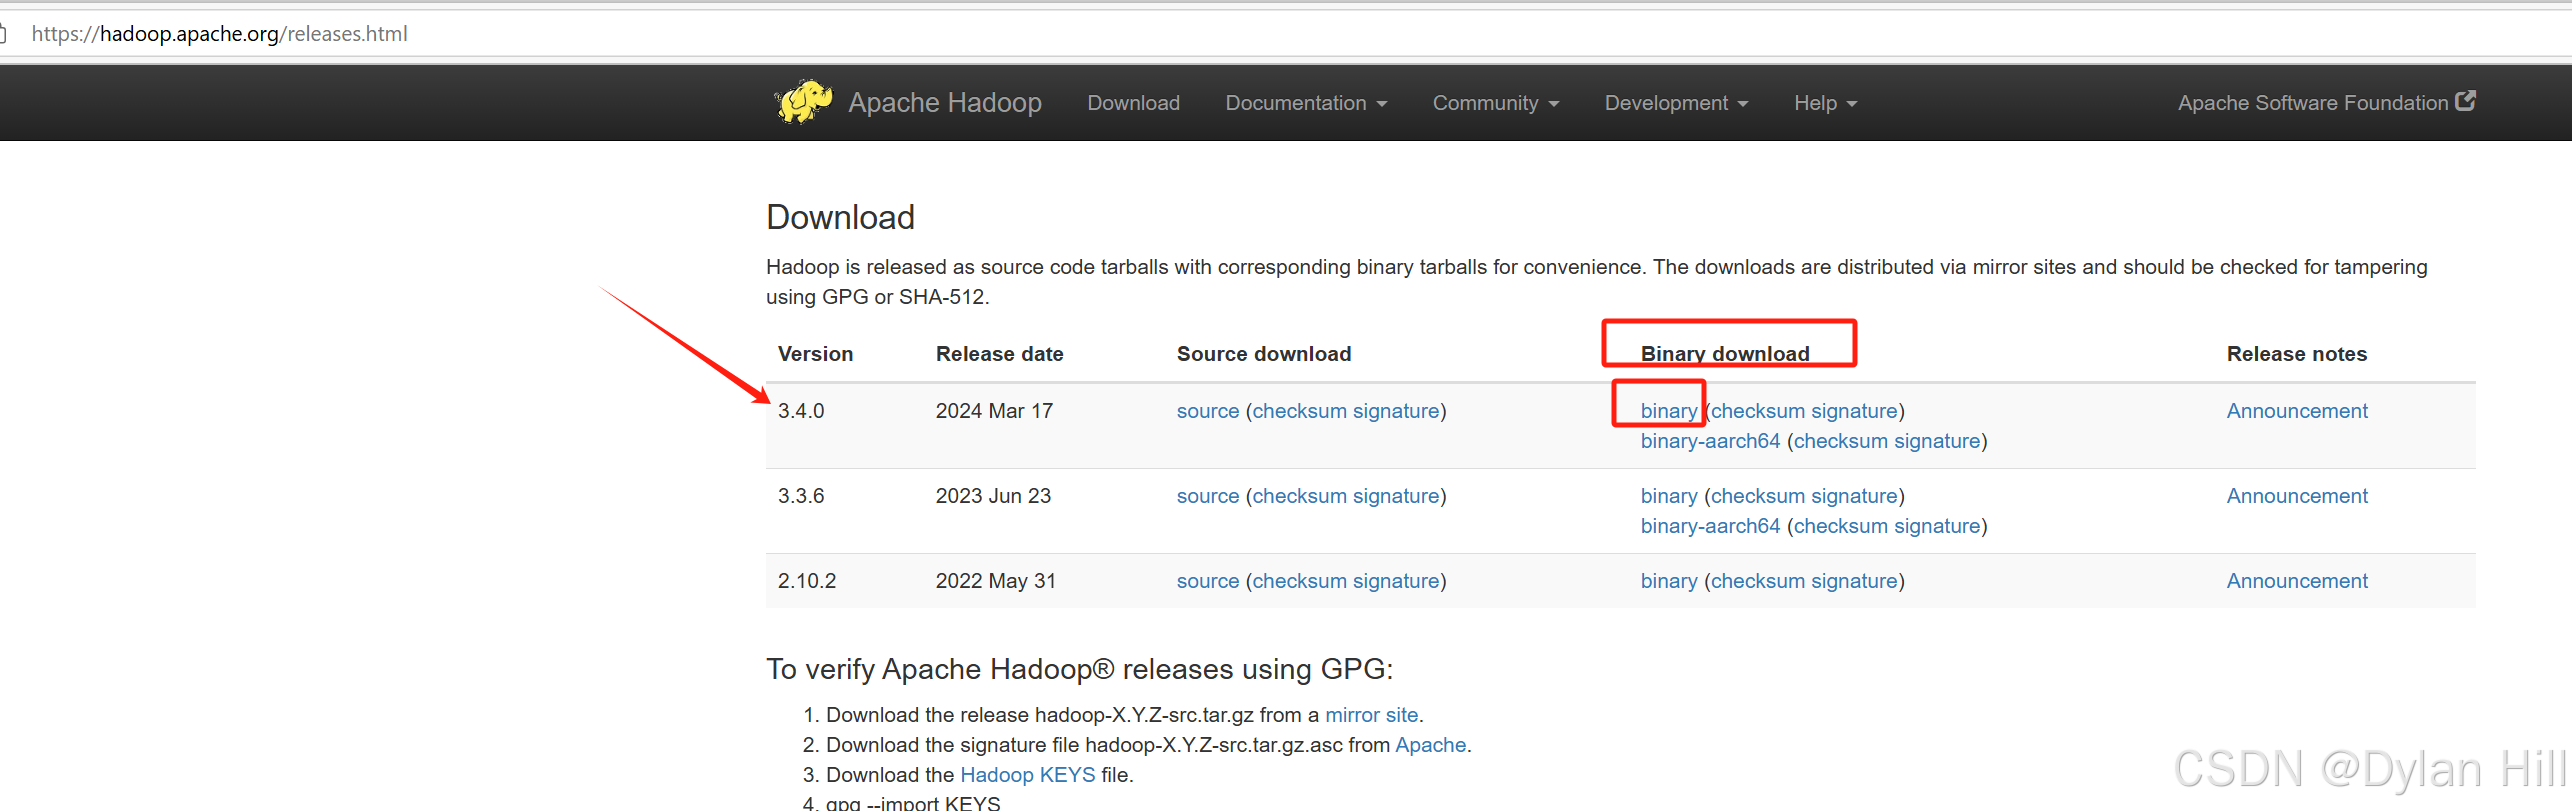The image size is (2572, 811).
Task: Open source checksum for version 3.3.6
Action: pyautogui.click(x=1300, y=496)
